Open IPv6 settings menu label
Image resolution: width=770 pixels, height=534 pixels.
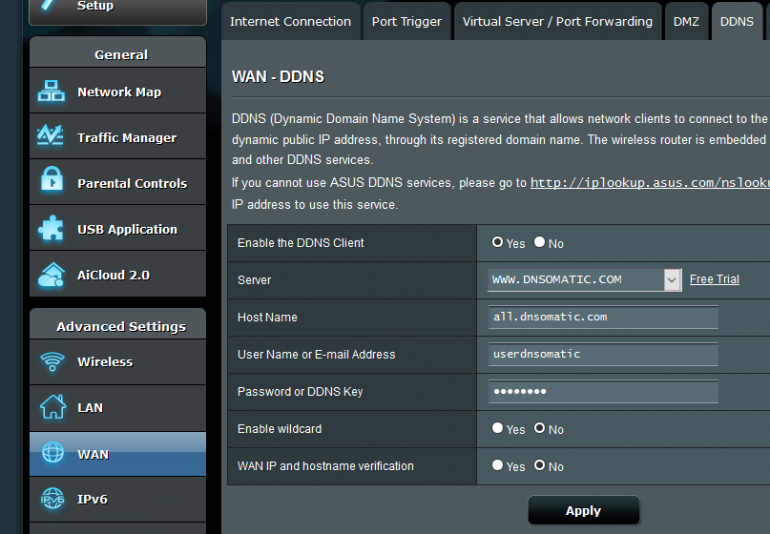(92, 499)
